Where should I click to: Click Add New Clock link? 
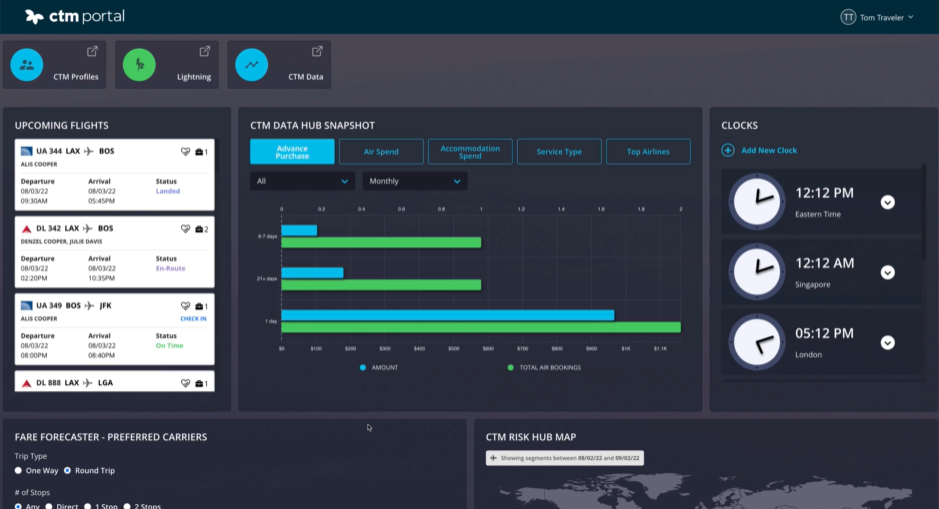tap(769, 150)
